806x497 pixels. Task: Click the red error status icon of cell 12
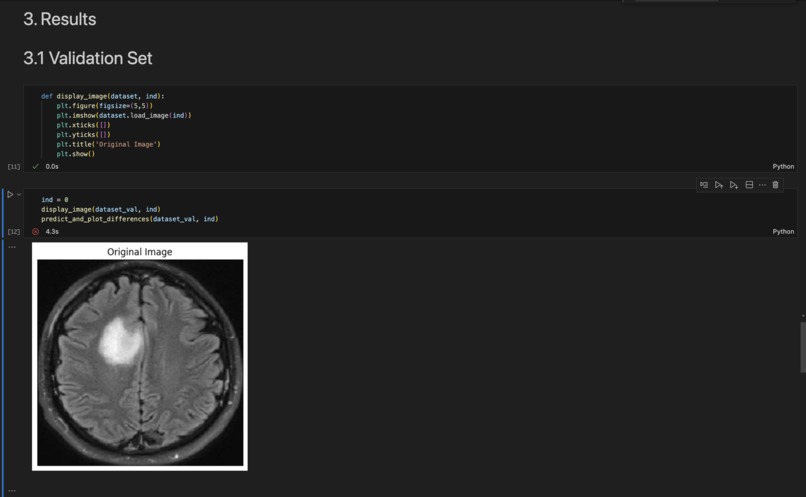point(35,232)
